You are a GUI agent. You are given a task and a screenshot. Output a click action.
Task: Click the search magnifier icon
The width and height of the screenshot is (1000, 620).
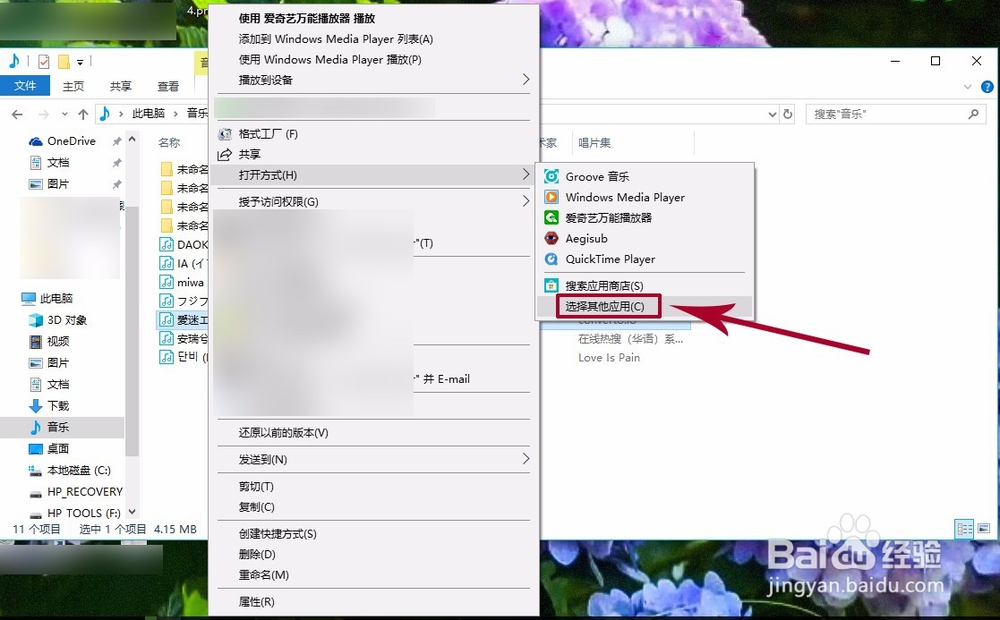(x=973, y=114)
